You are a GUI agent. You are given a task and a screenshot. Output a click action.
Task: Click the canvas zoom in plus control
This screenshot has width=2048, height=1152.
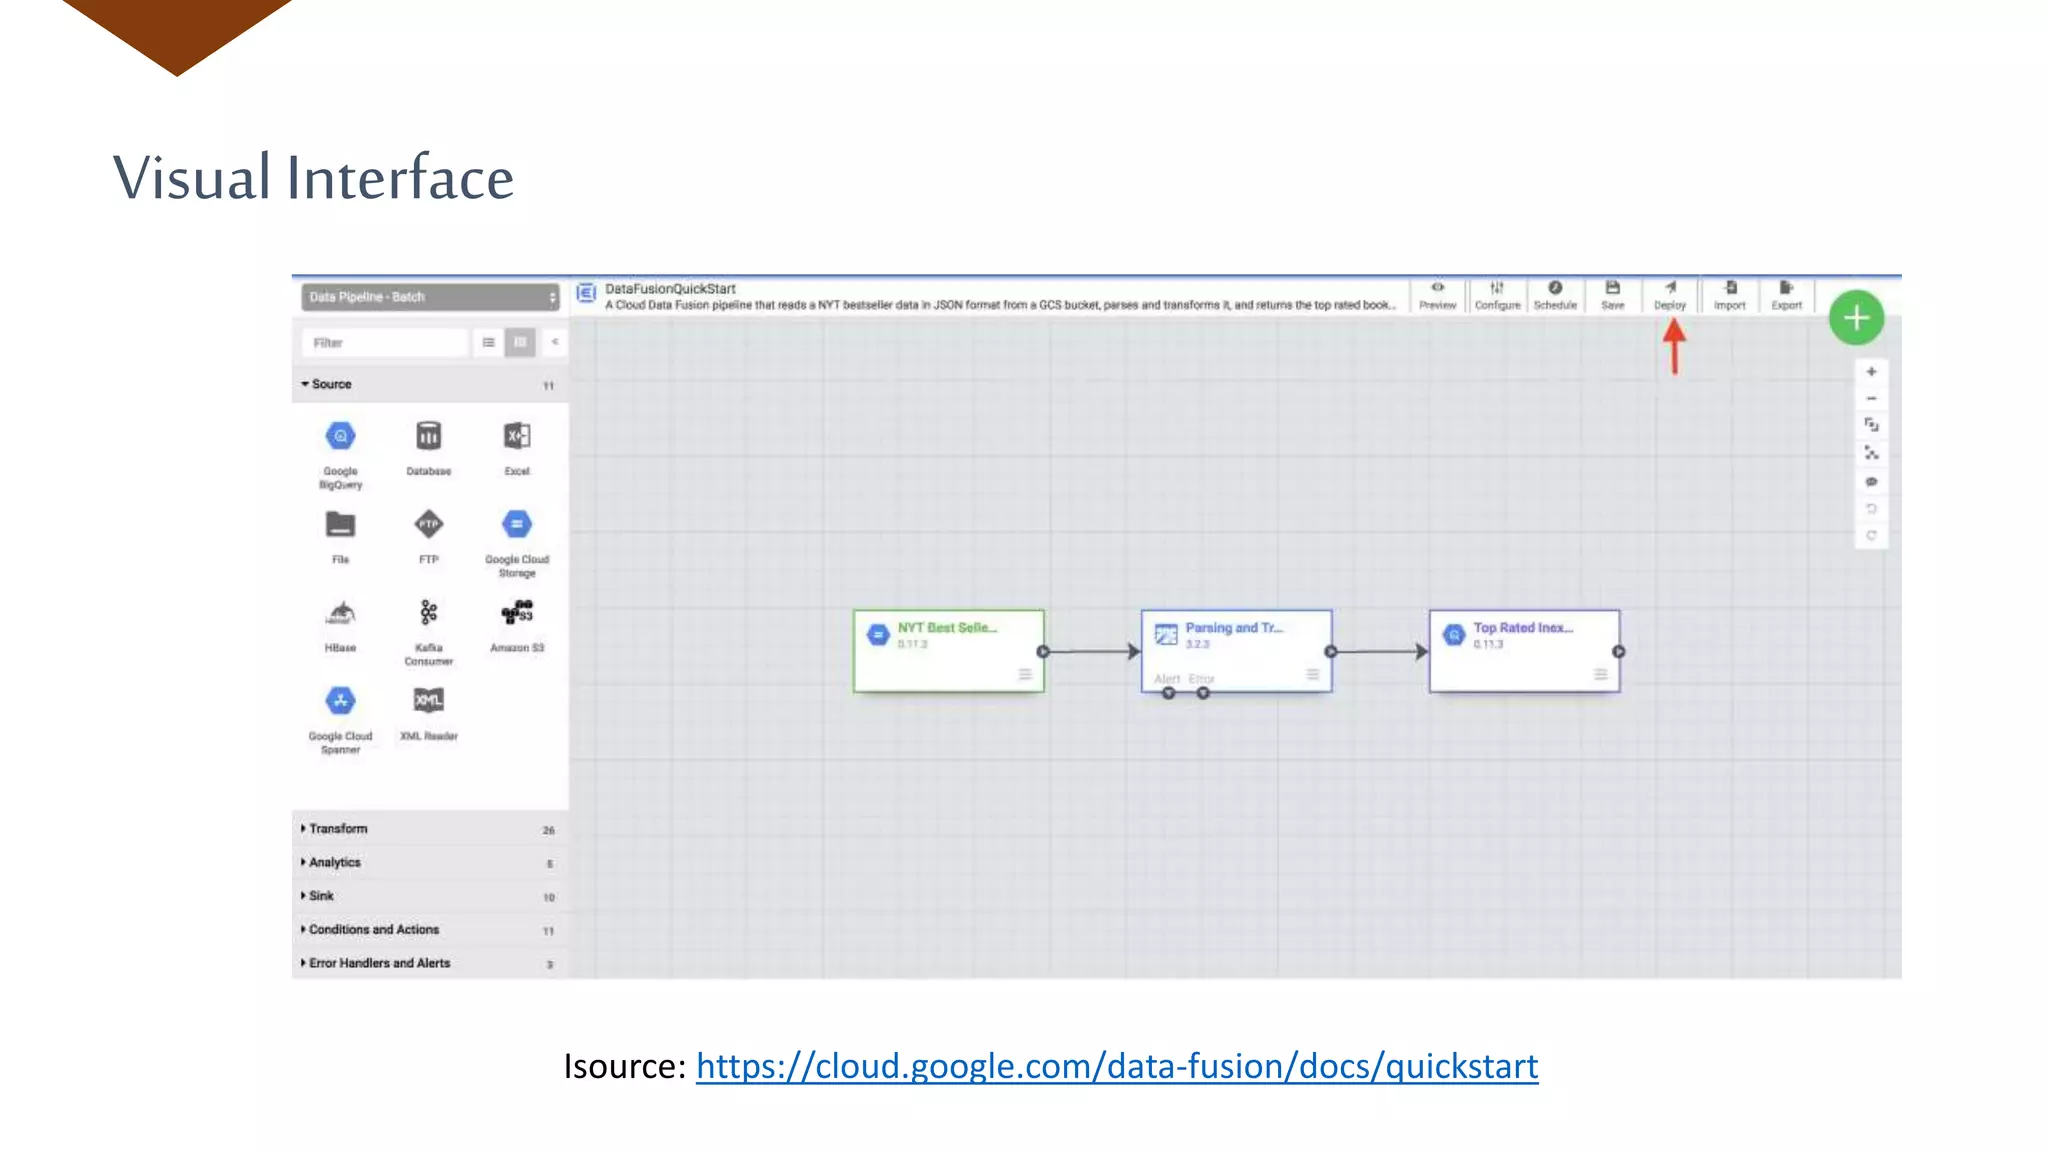pos(1871,372)
